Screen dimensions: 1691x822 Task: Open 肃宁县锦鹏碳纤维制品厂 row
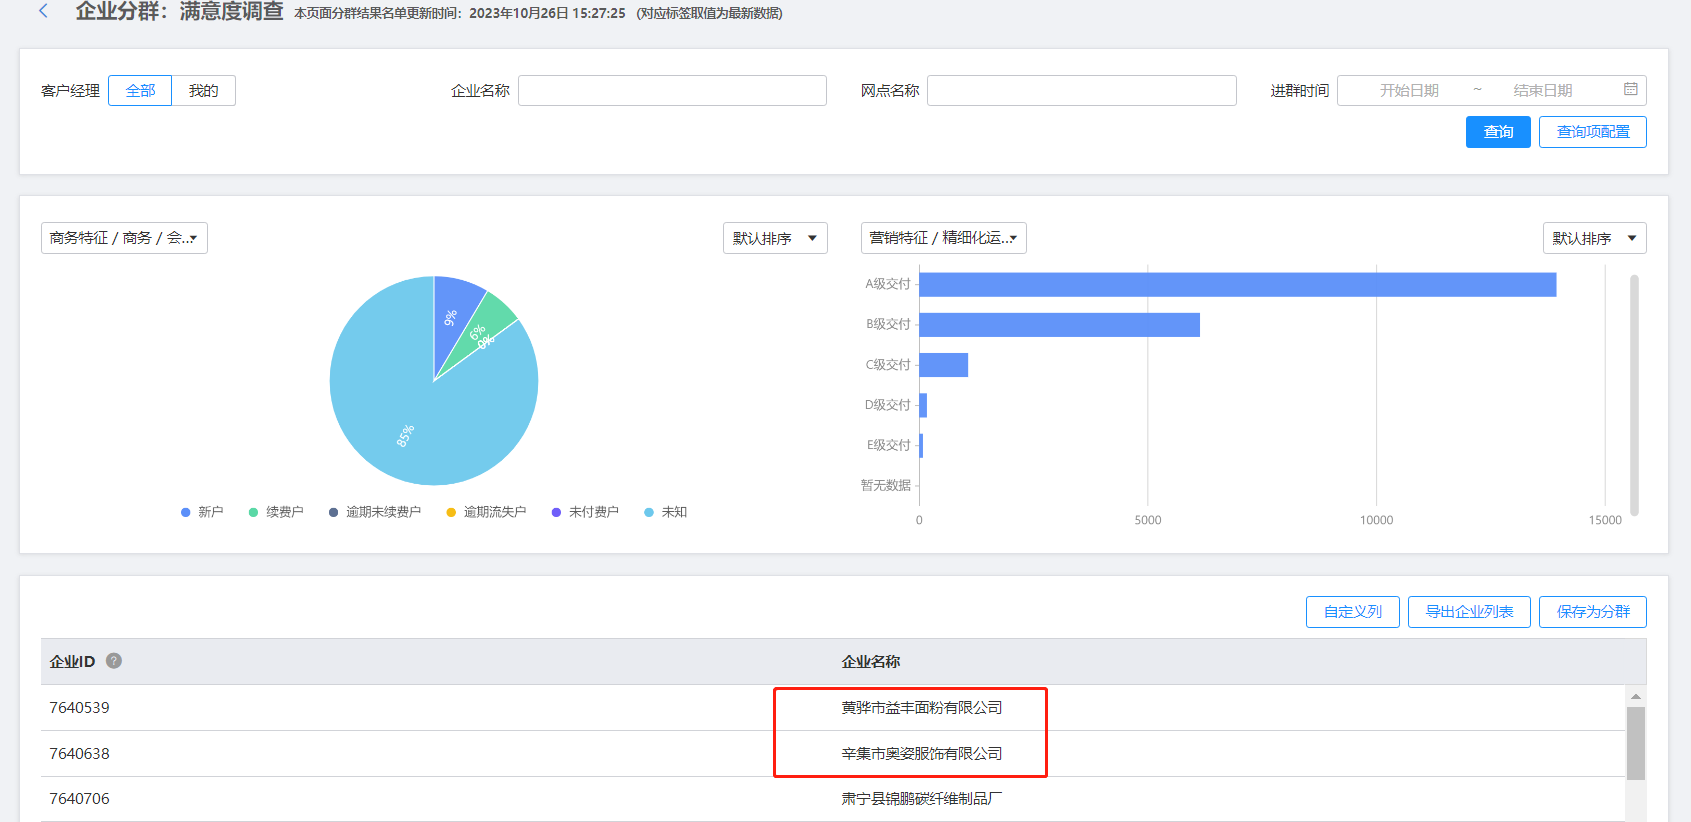tap(921, 798)
